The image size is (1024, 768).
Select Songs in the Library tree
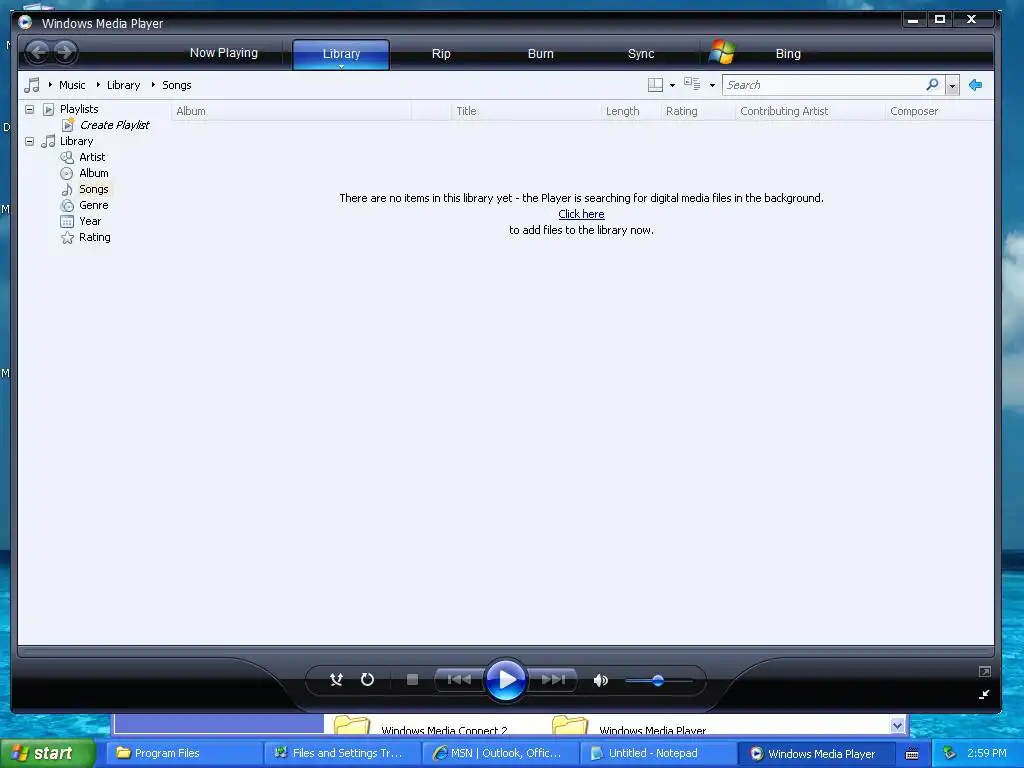coord(93,189)
